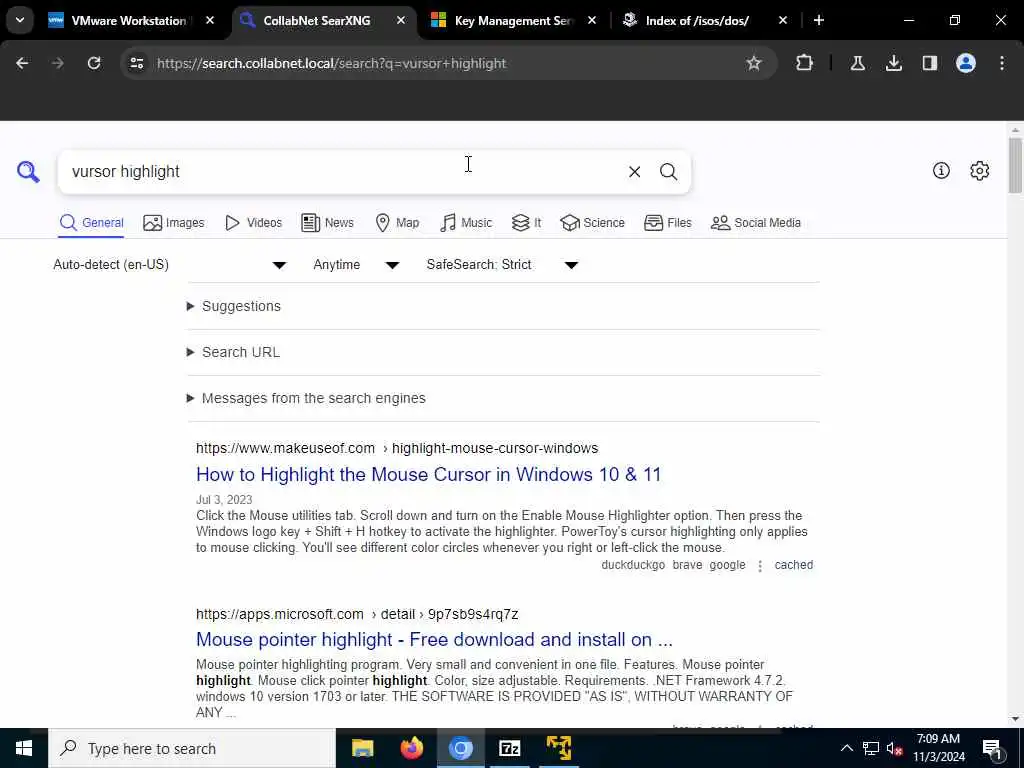Show browser downloads
Image resolution: width=1024 pixels, height=768 pixels.
893,63
